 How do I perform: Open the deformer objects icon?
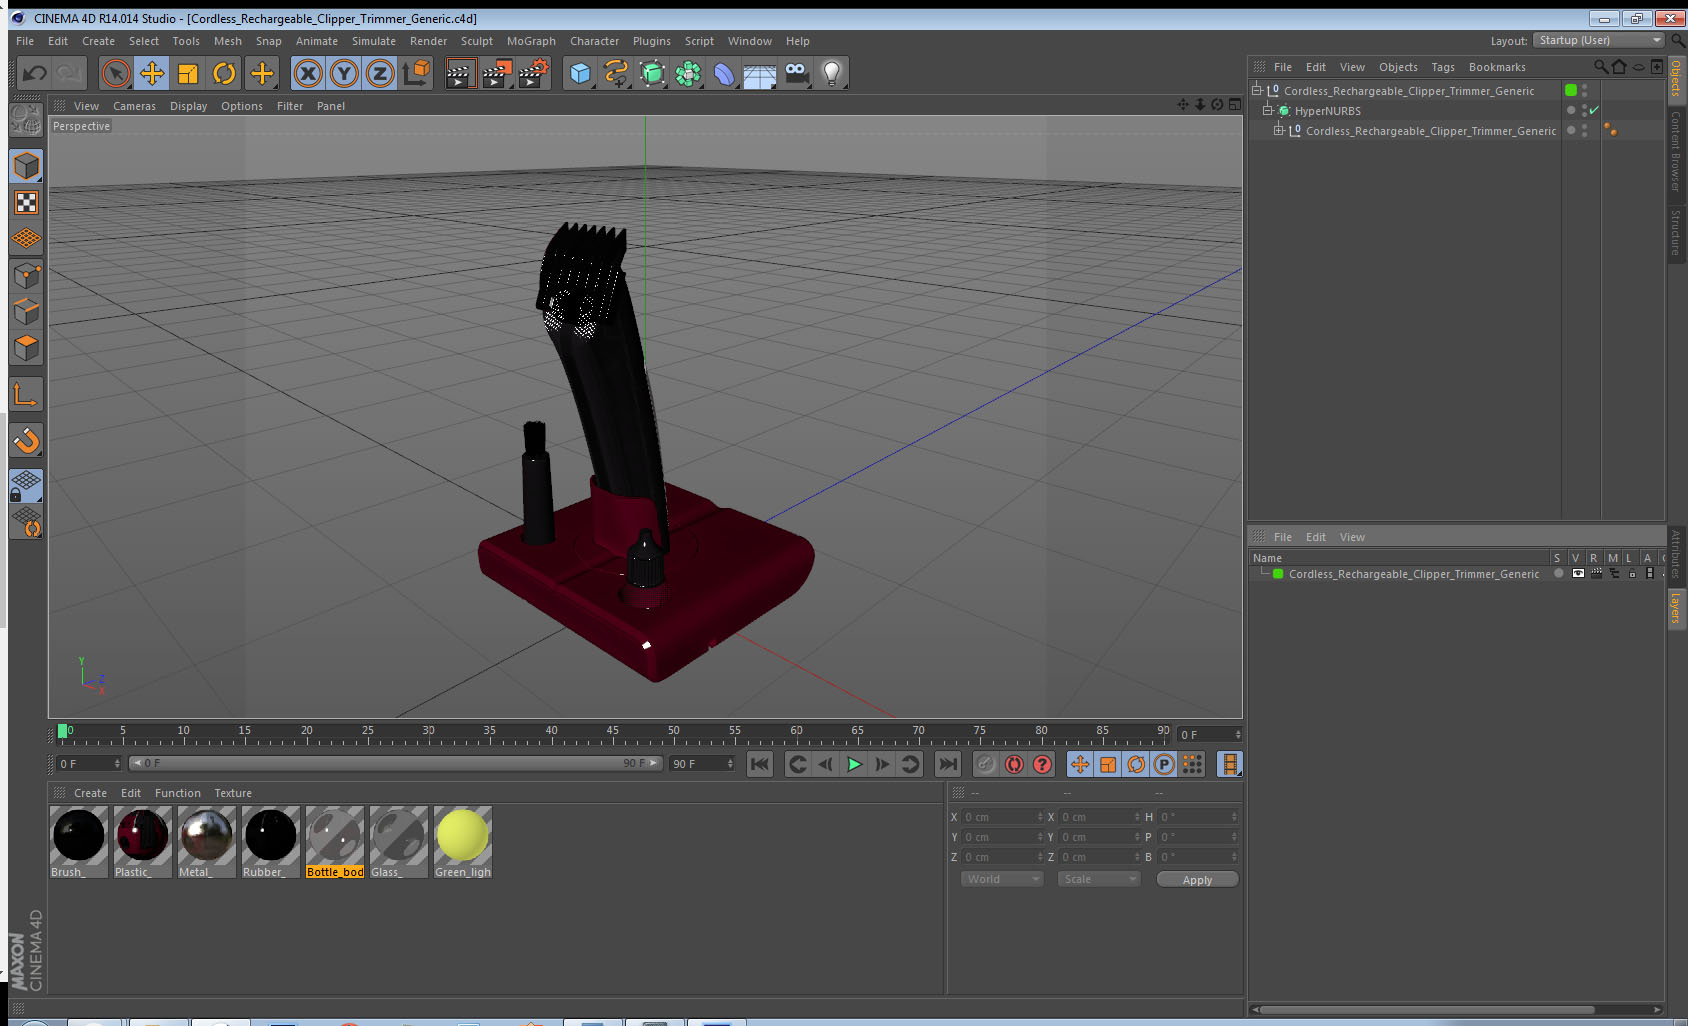pos(724,73)
